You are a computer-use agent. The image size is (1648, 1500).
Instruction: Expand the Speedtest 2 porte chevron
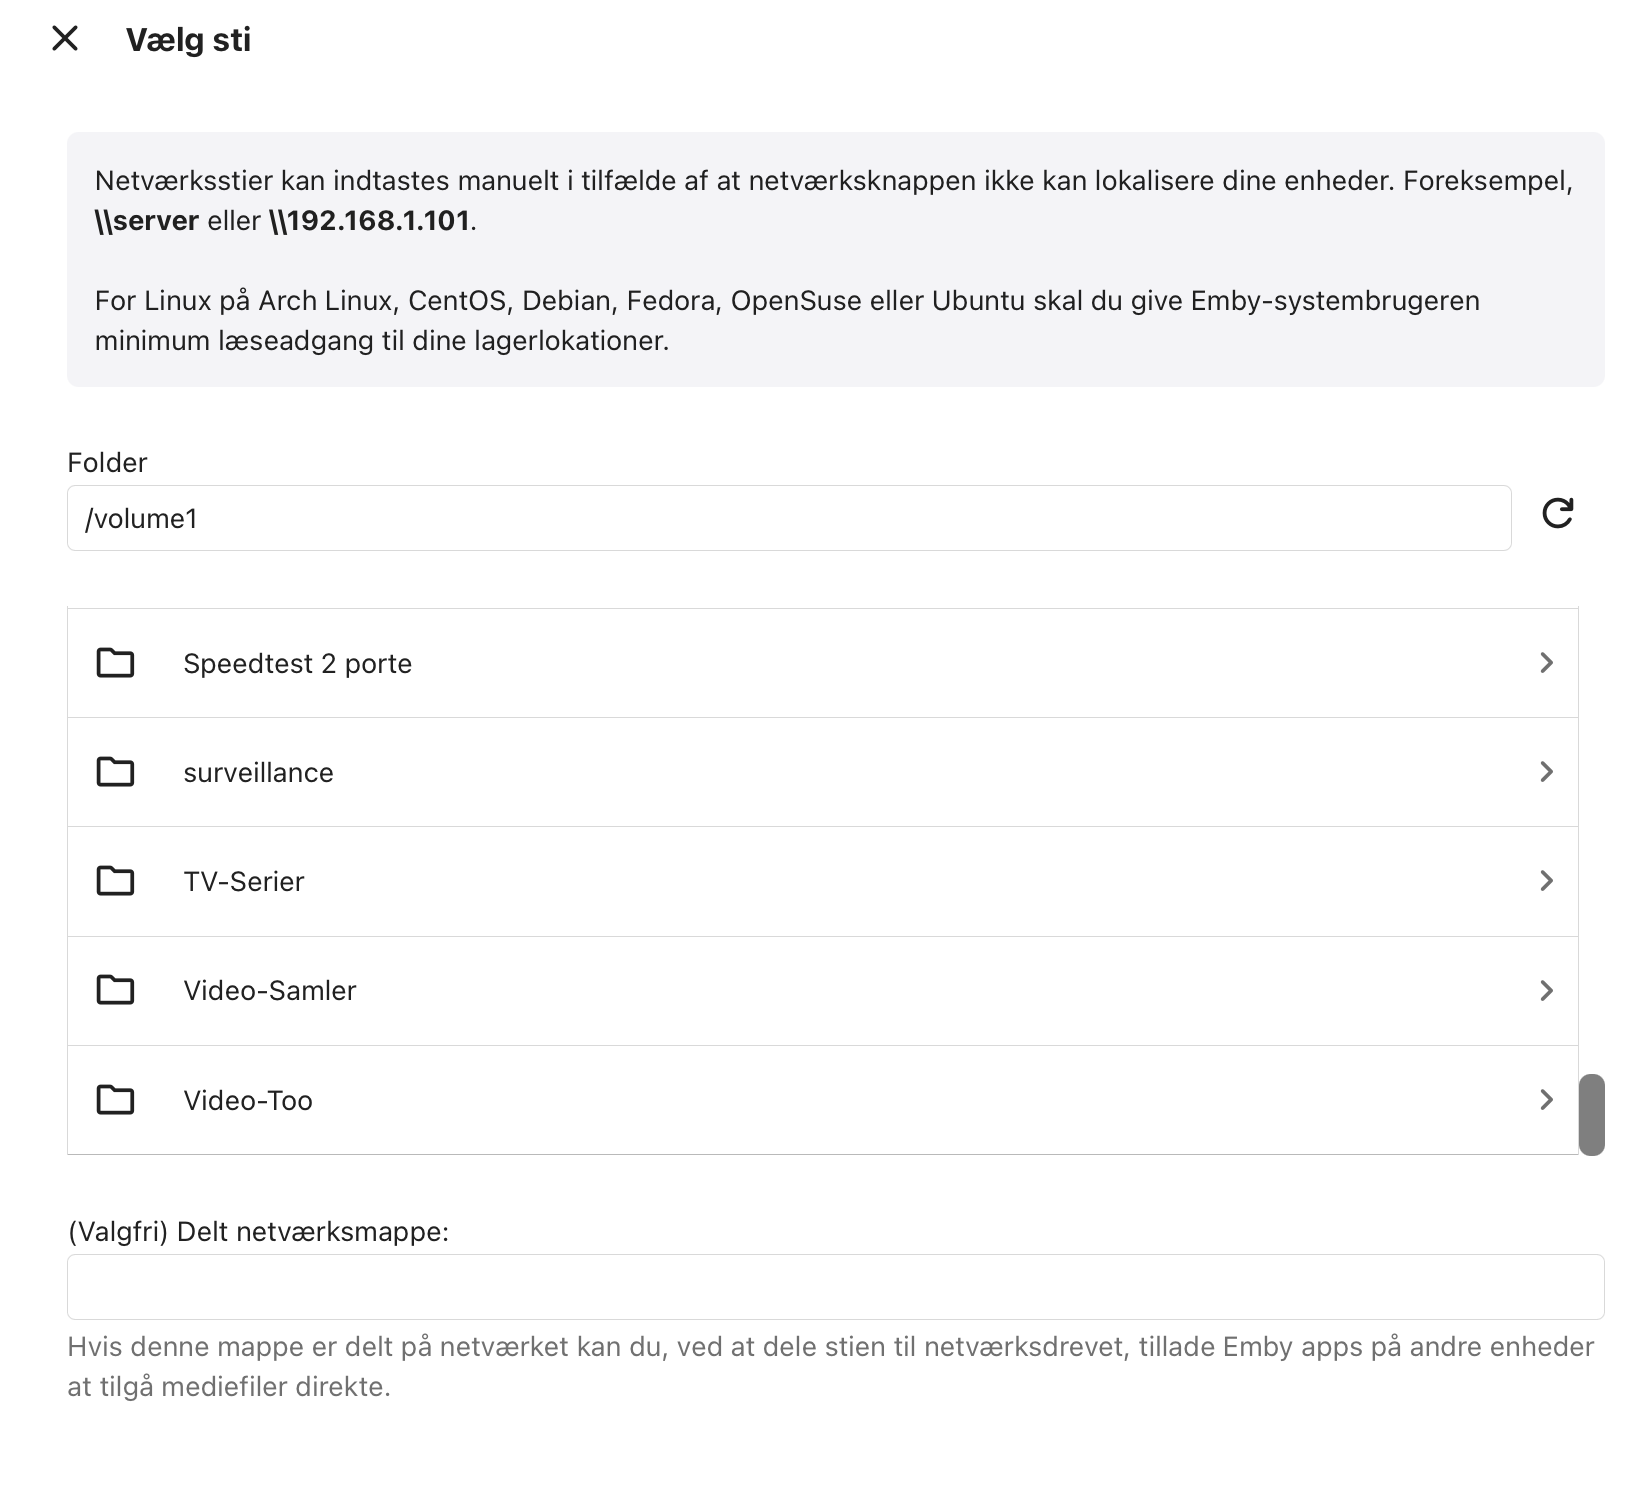[x=1546, y=663]
